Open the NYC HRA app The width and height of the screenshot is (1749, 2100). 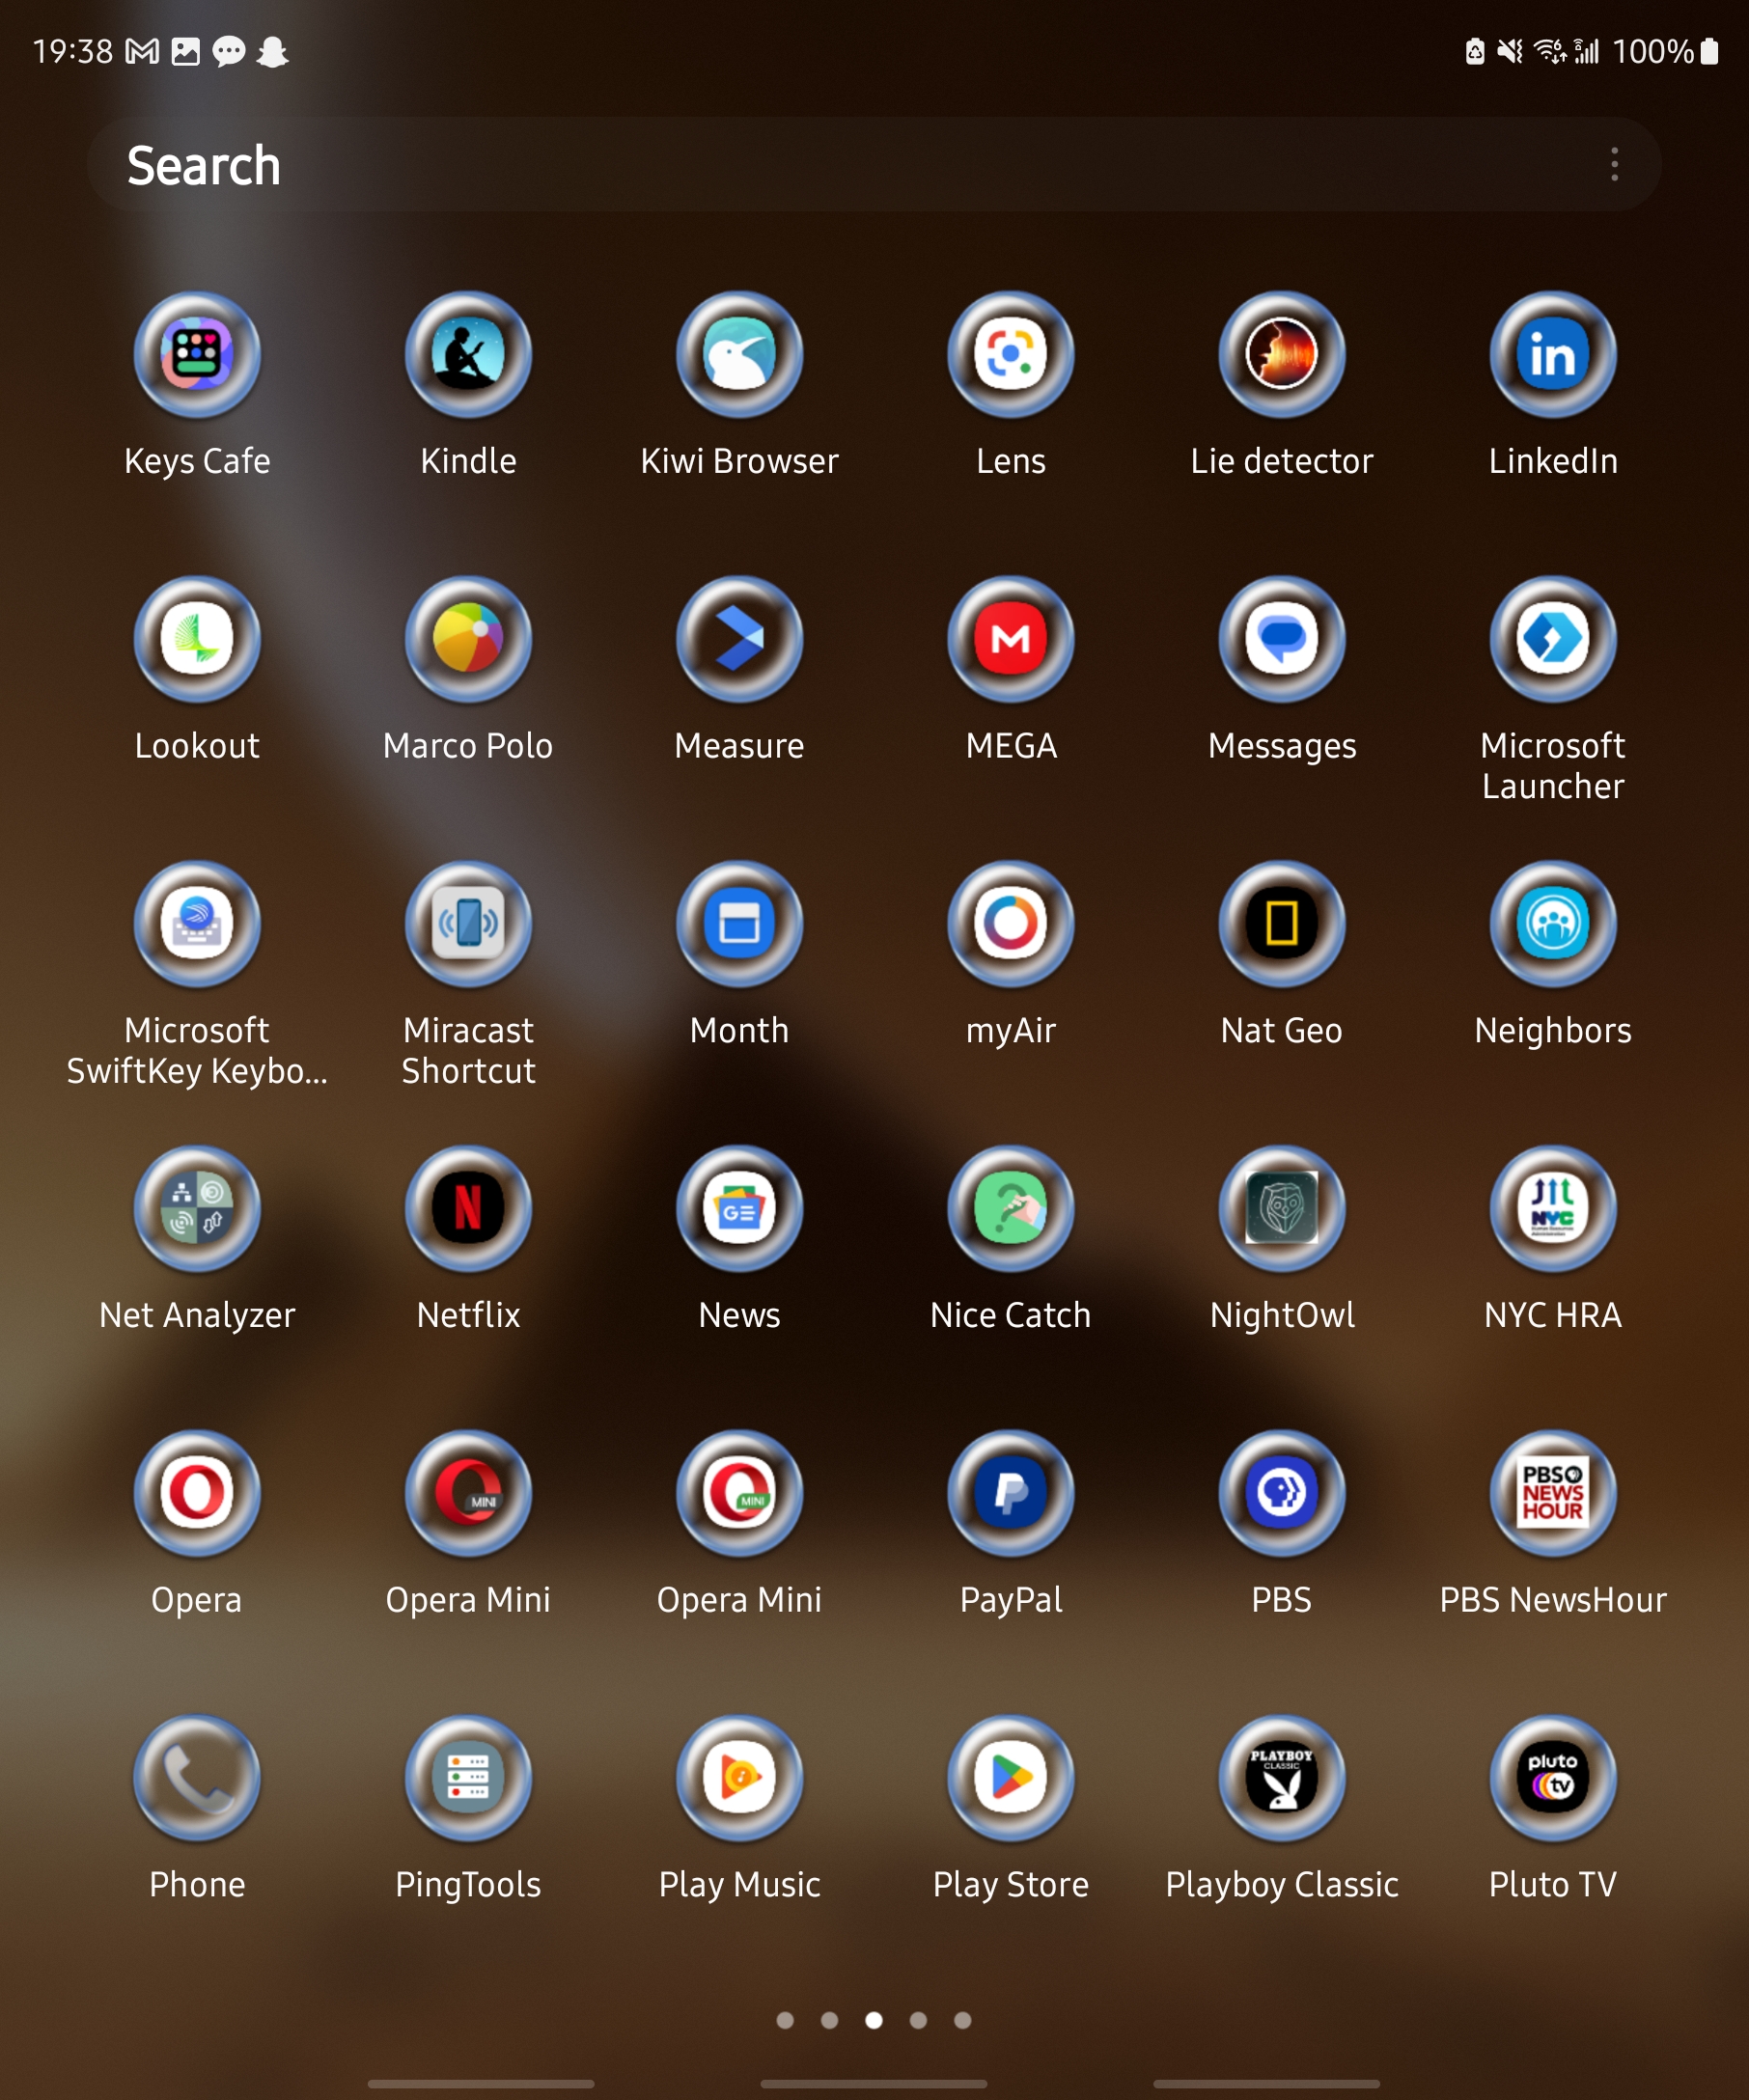[1552, 1208]
